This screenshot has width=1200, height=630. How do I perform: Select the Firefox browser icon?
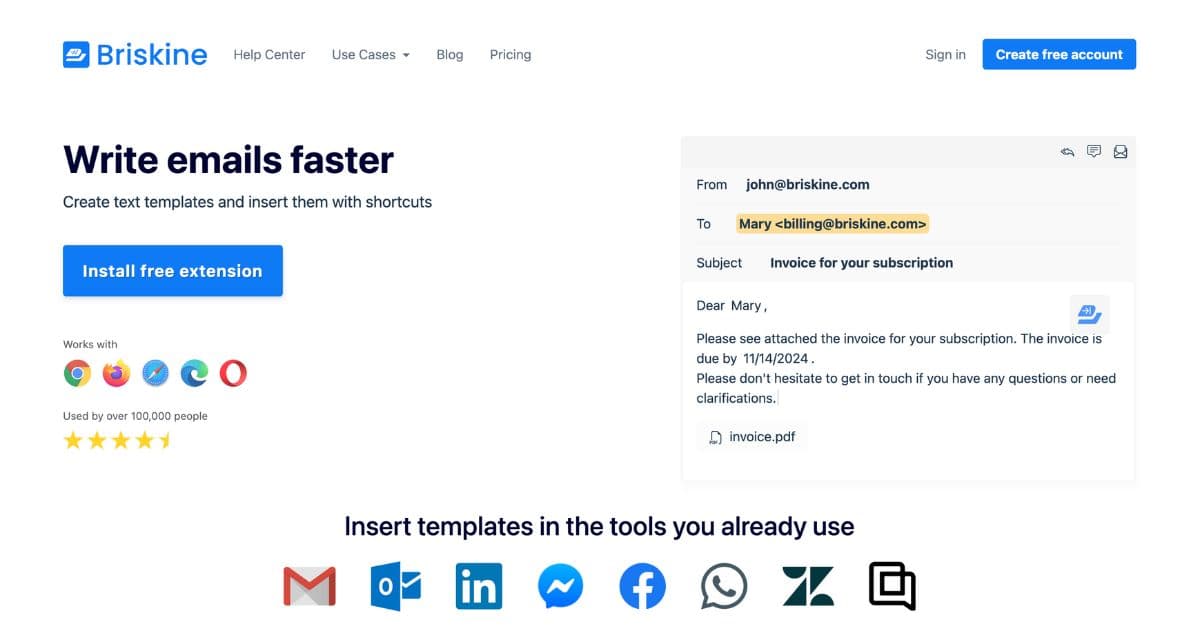click(116, 373)
